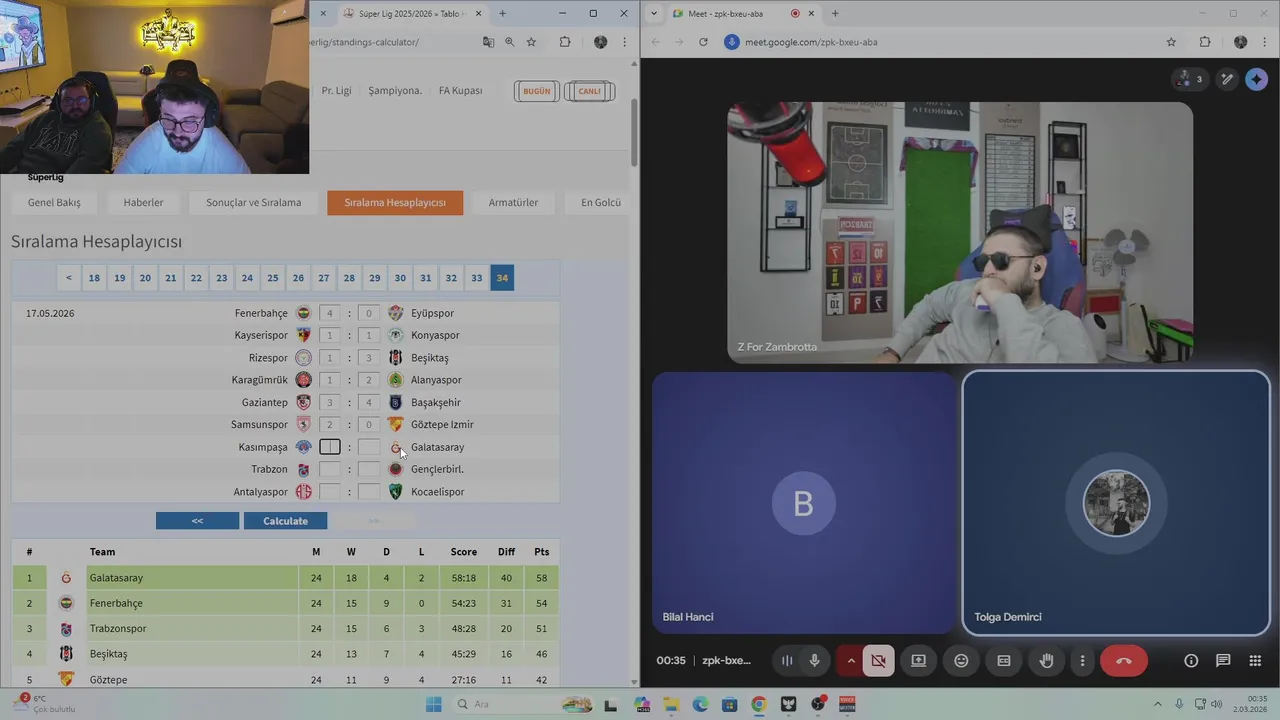
Task: Start screen sharing in Meet
Action: [918, 660]
